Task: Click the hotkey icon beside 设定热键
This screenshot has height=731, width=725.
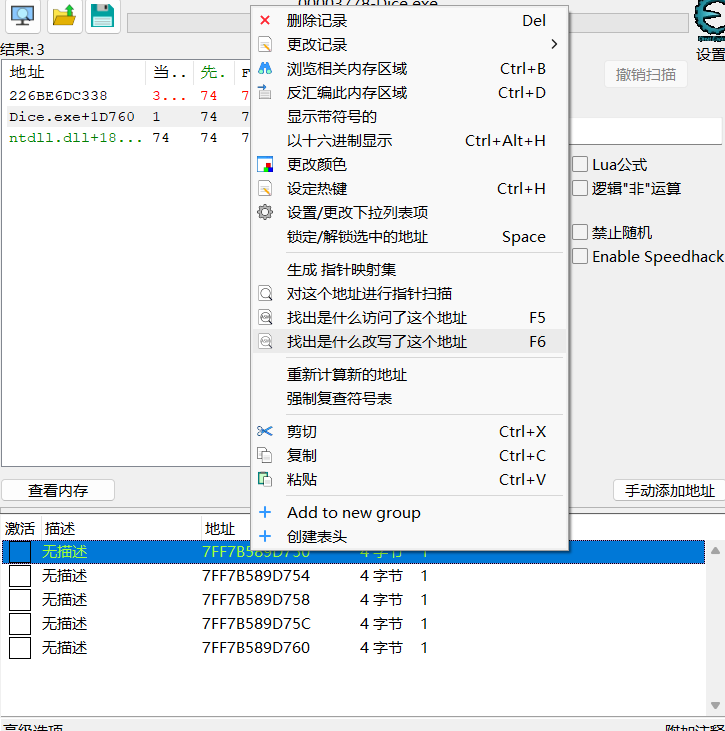Action: coord(265,188)
